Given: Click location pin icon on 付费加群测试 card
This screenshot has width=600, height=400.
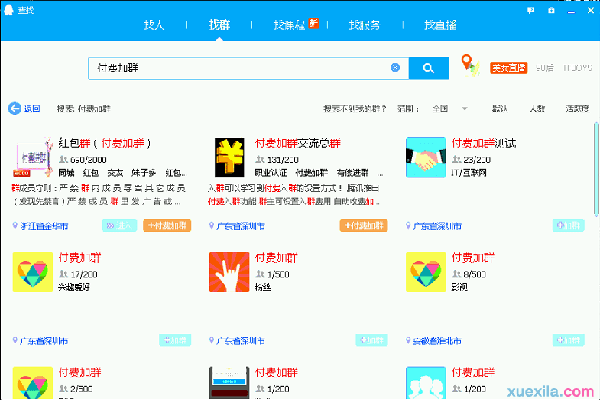Looking at the screenshot, I should [408, 225].
